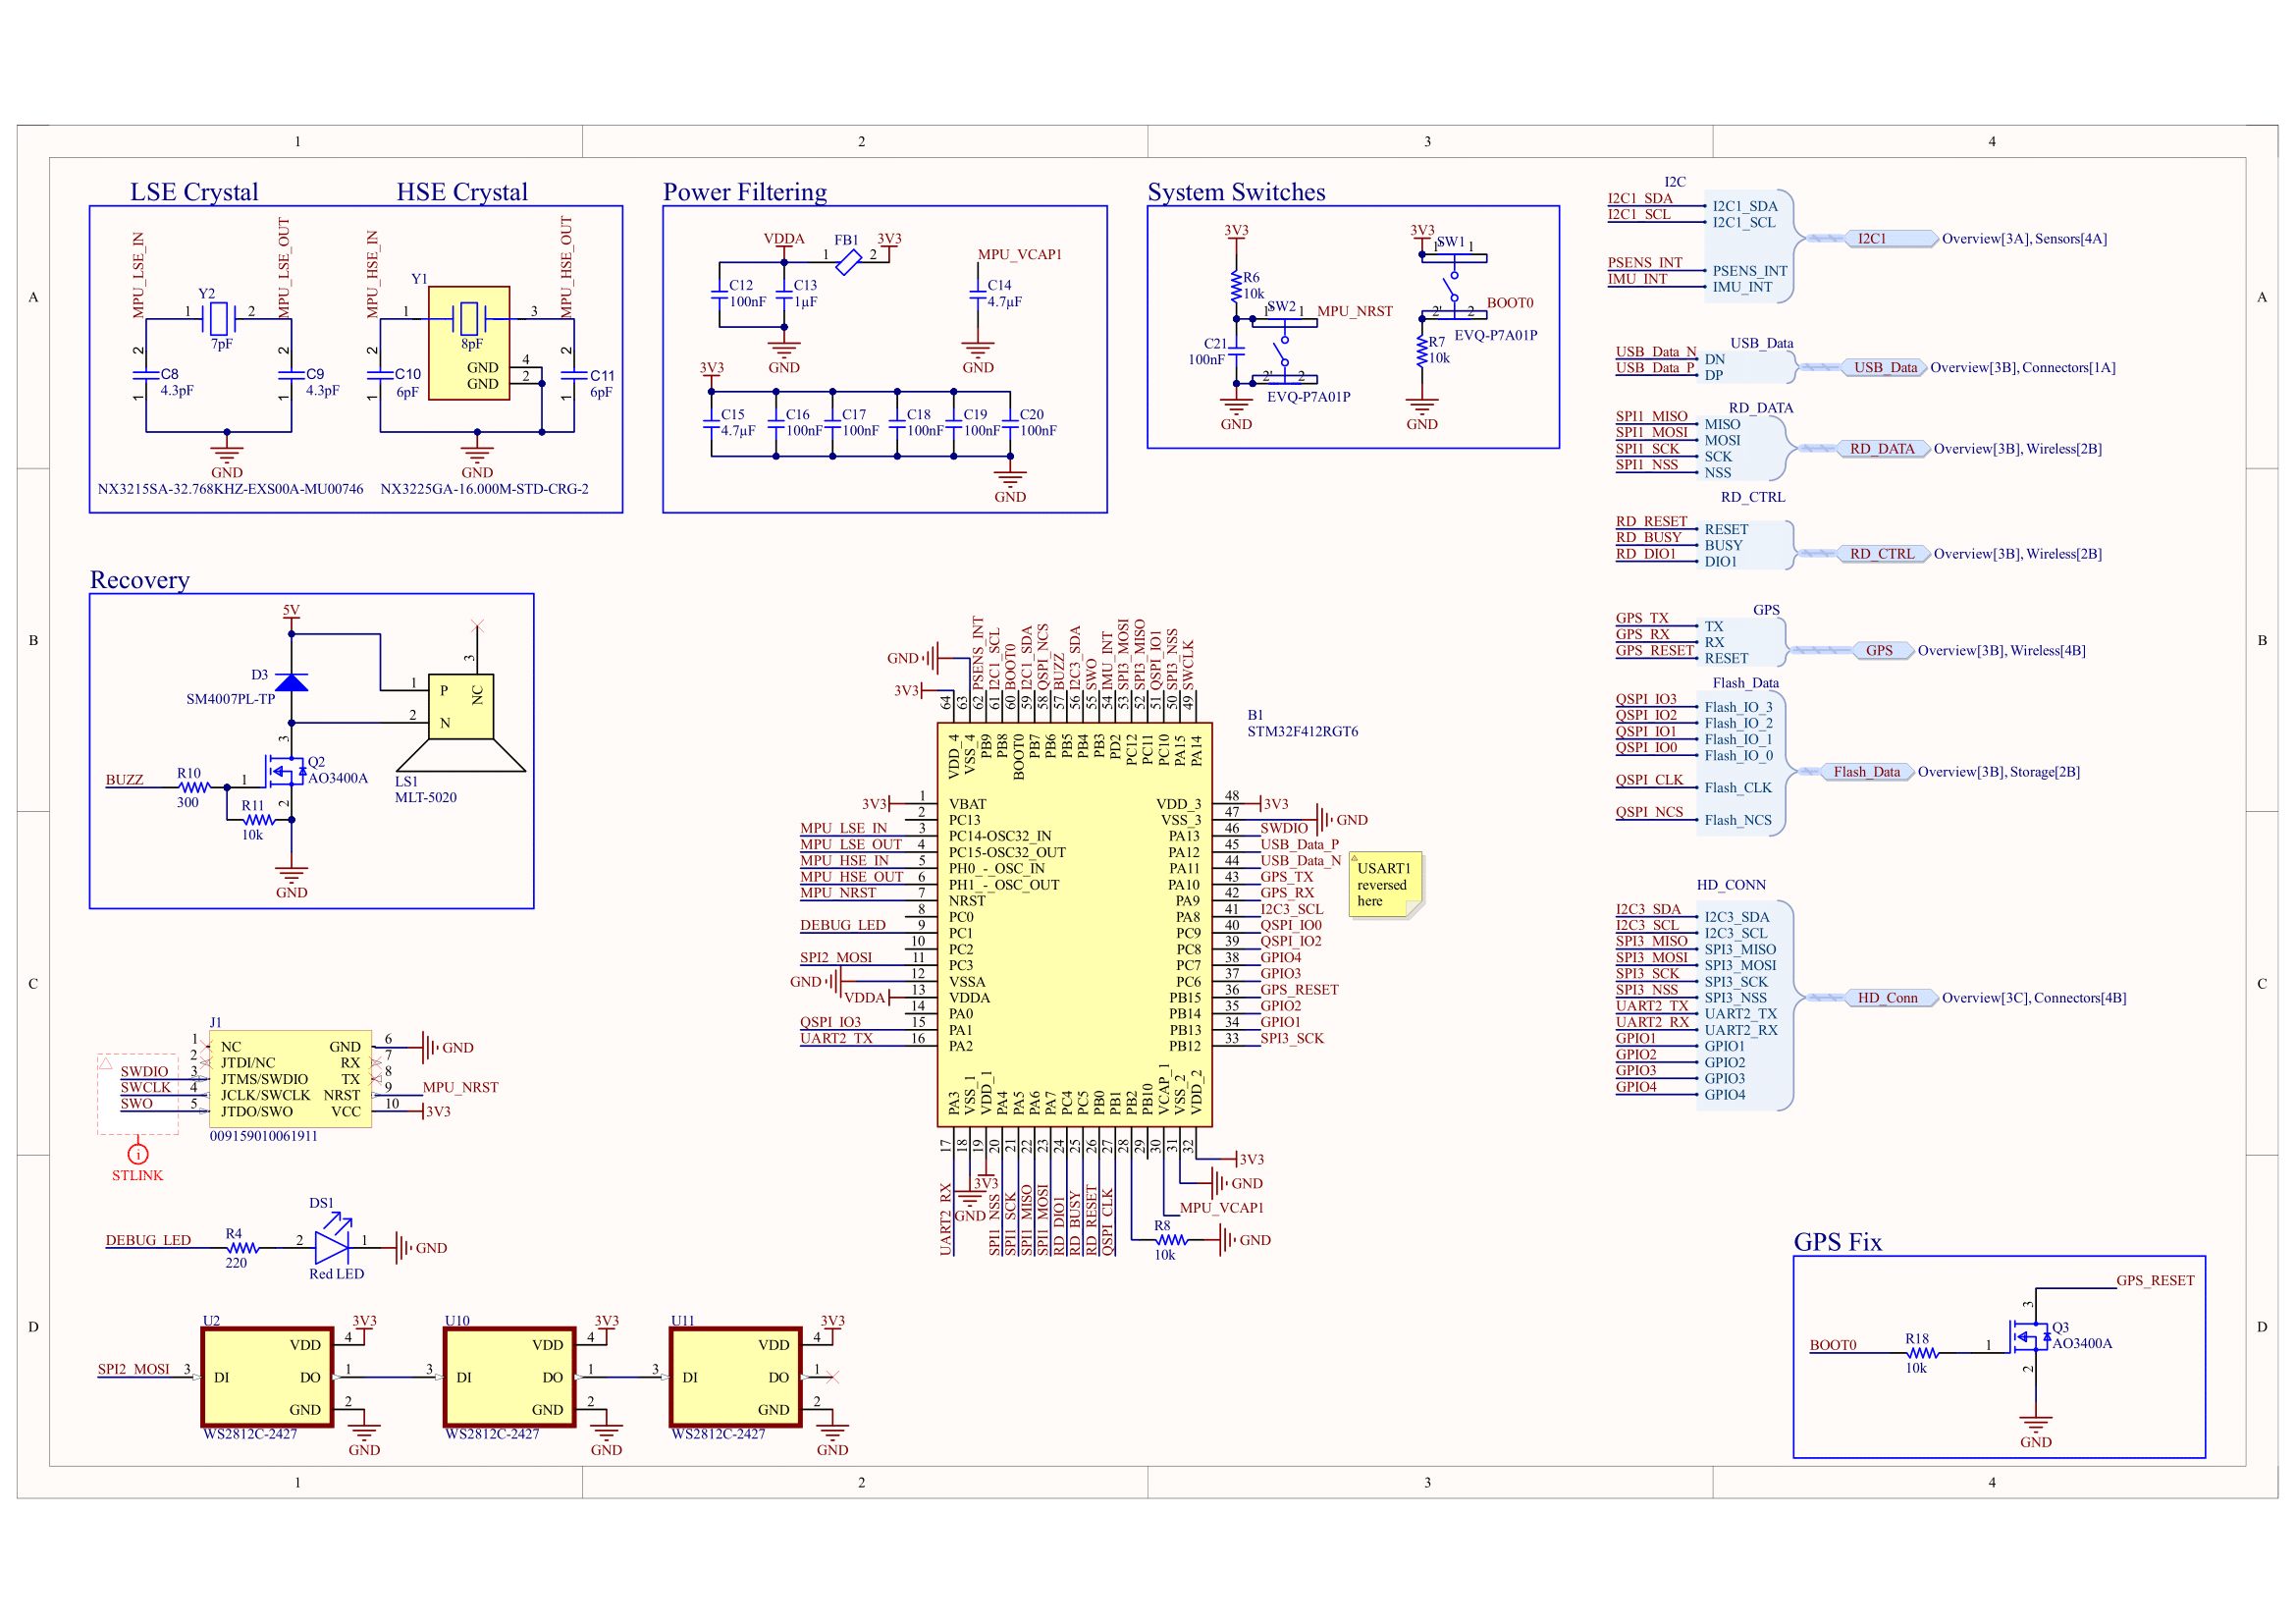The width and height of the screenshot is (2296, 1624).
Task: Select the B1 STM32F412RGT6 microcontroller body
Action: [x=1075, y=925]
